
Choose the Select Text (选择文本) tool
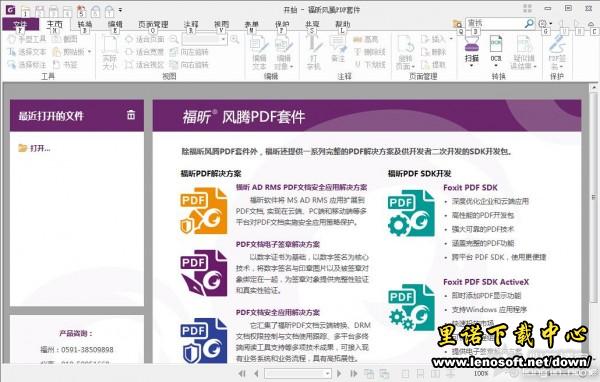pyautogui.click(x=27, y=52)
